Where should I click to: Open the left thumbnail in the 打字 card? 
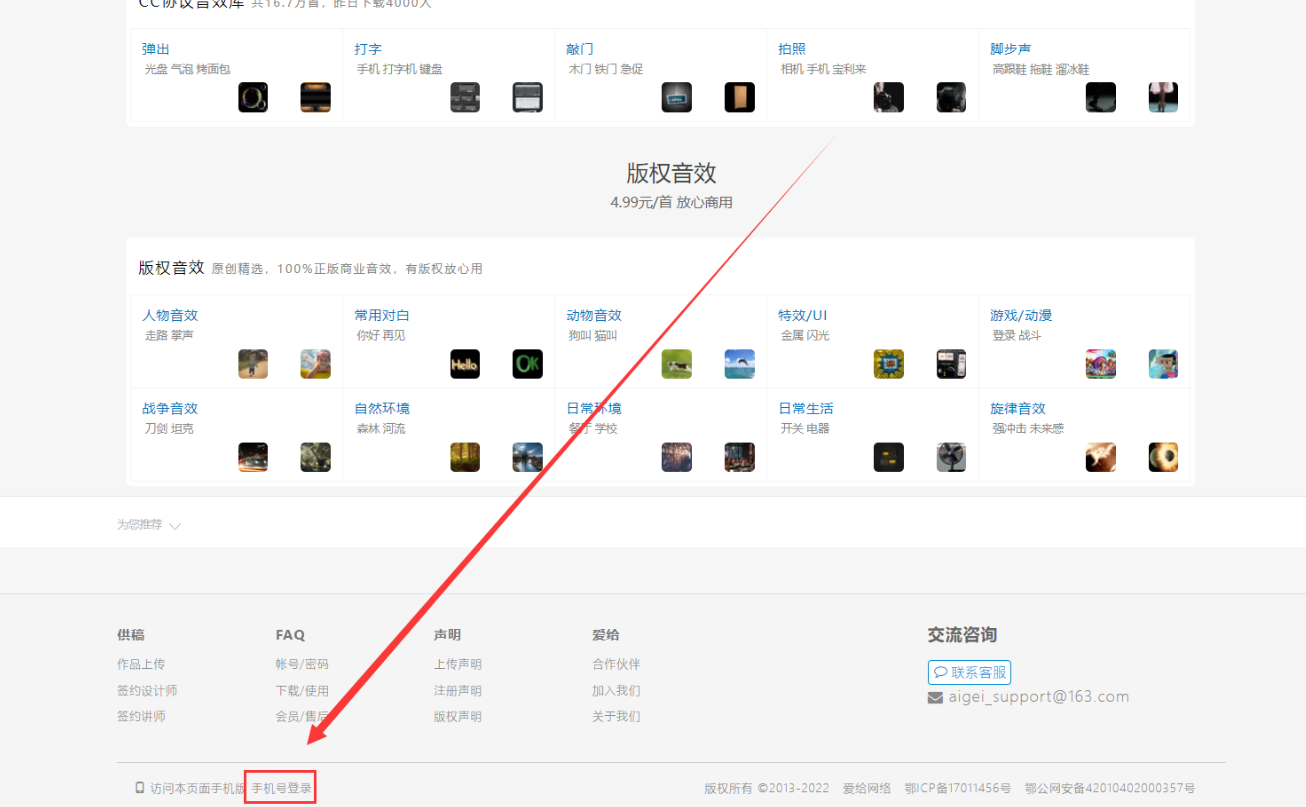465,97
